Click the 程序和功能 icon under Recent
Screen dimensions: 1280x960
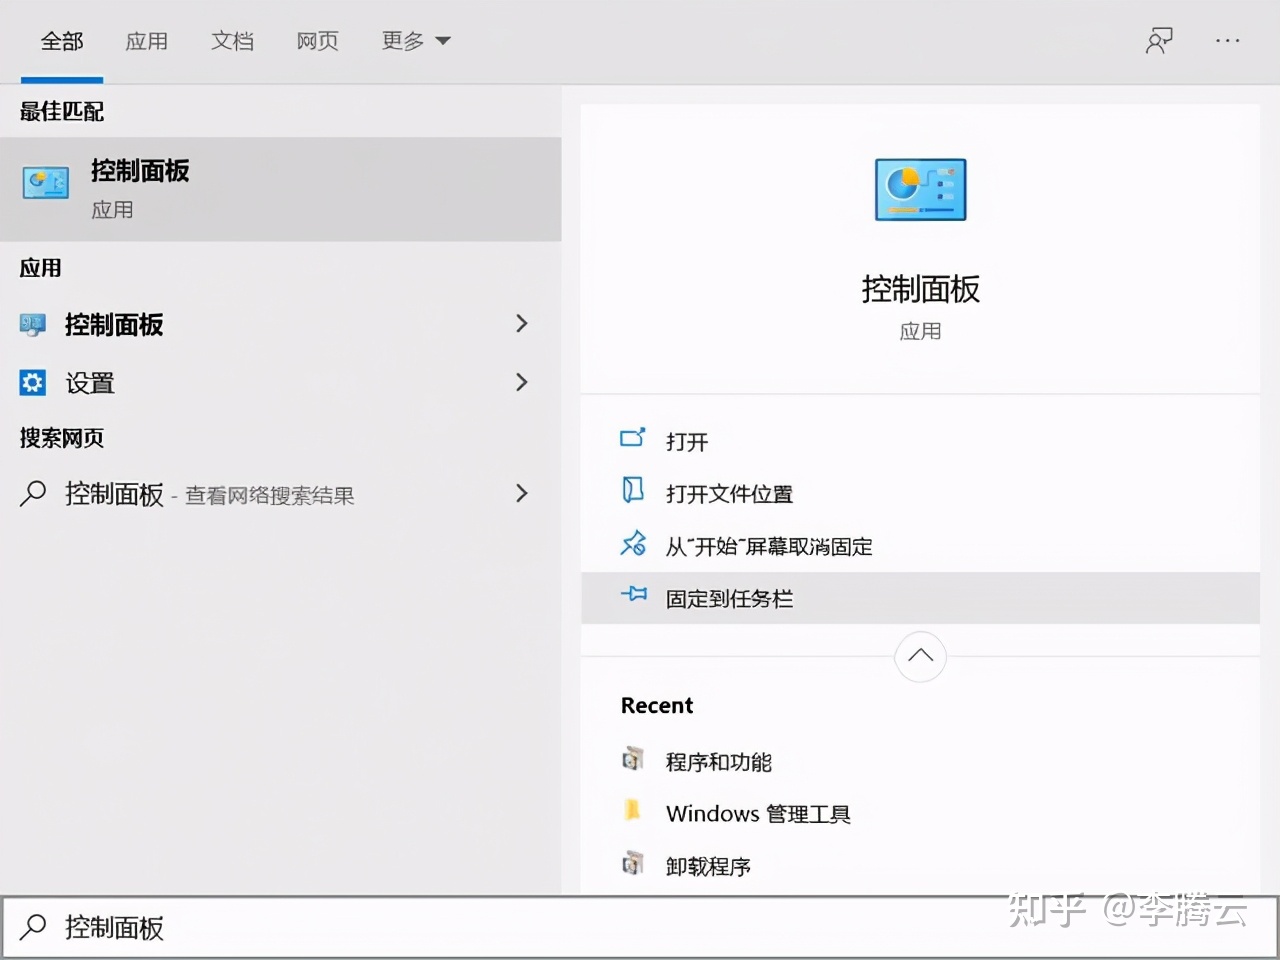(x=632, y=760)
